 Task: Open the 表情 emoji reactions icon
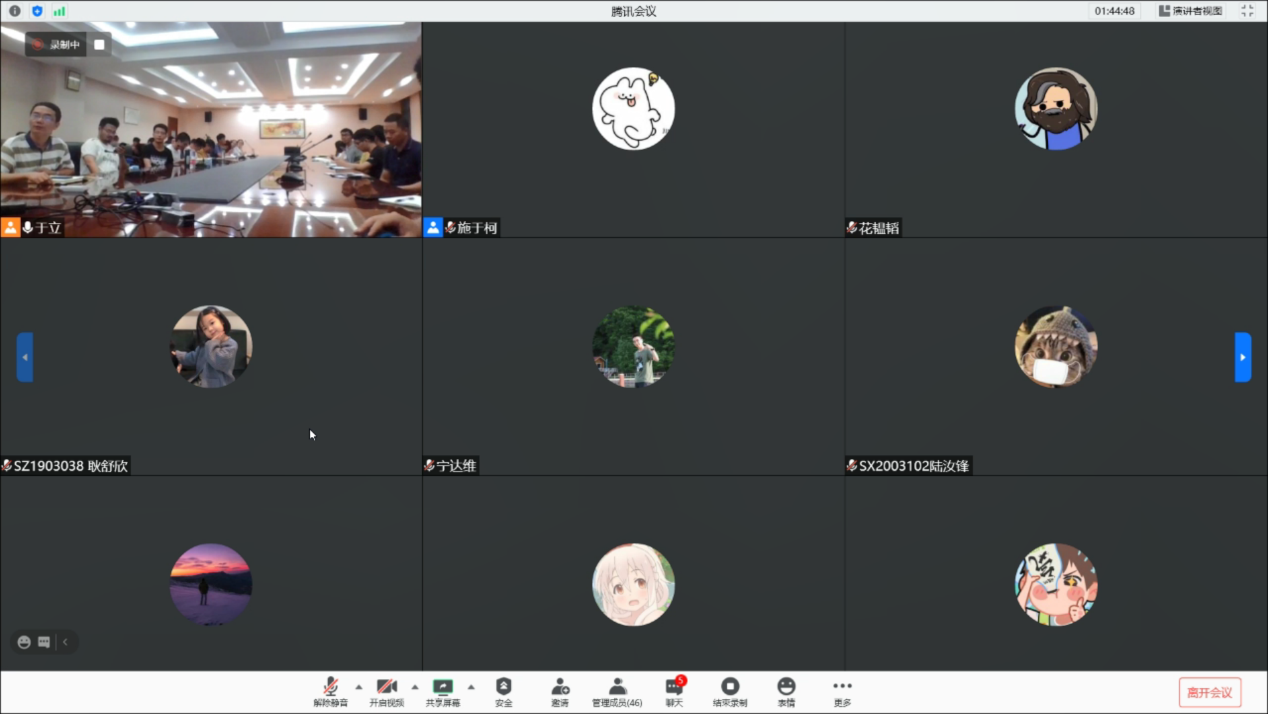pyautogui.click(x=786, y=691)
